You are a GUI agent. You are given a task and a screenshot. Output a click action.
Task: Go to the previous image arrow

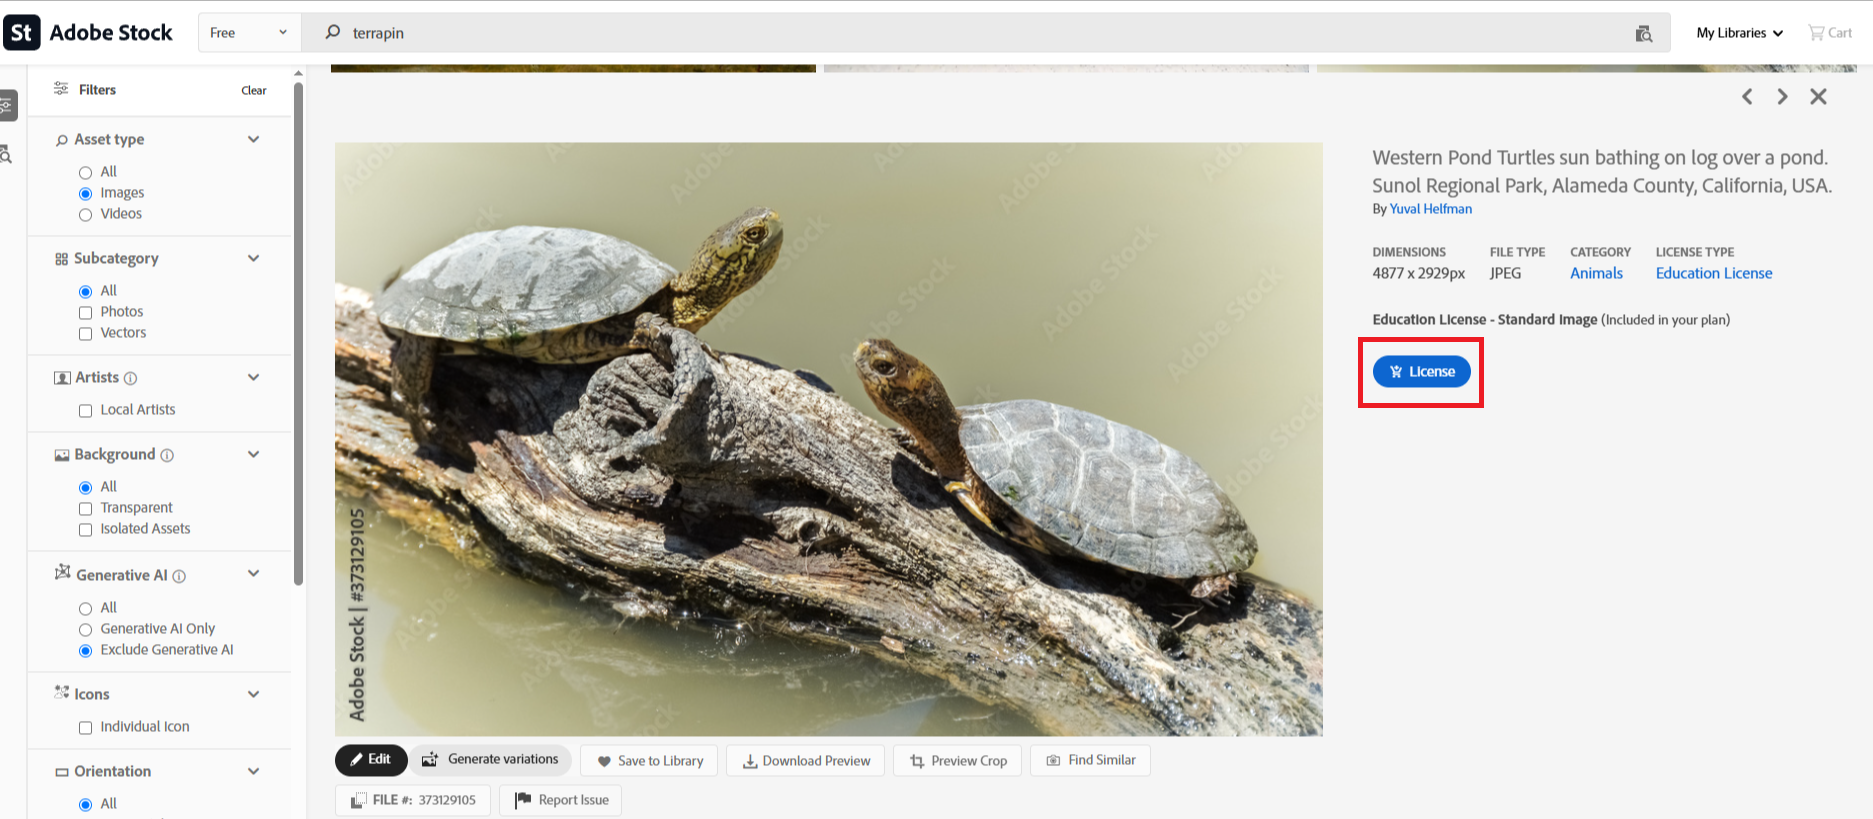click(1747, 97)
